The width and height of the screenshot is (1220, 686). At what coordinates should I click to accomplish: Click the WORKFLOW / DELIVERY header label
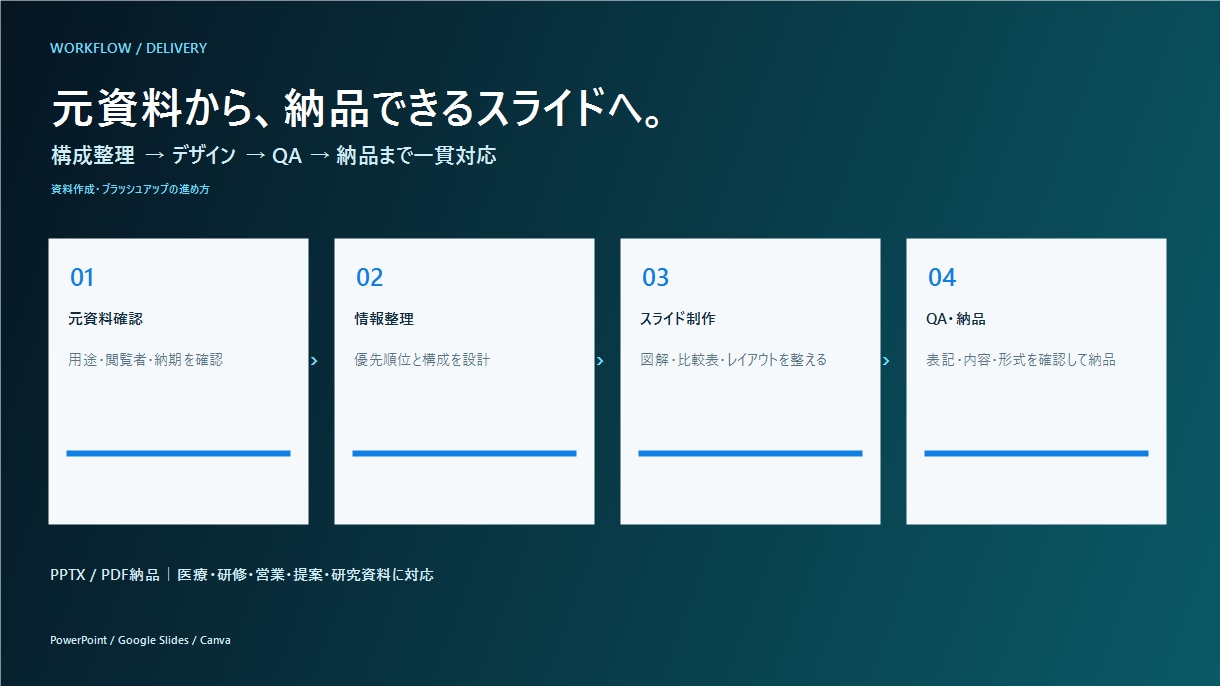click(129, 48)
